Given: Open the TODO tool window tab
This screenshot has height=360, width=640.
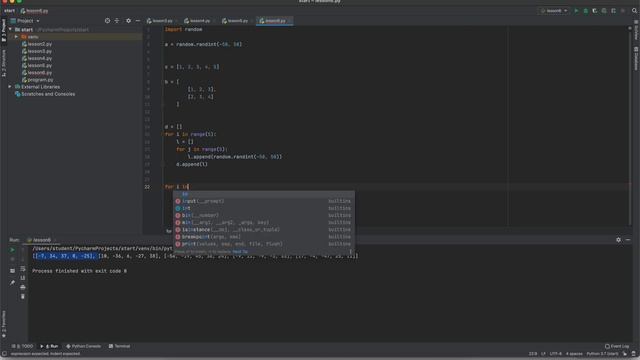Looking at the screenshot, I should point(22,346).
